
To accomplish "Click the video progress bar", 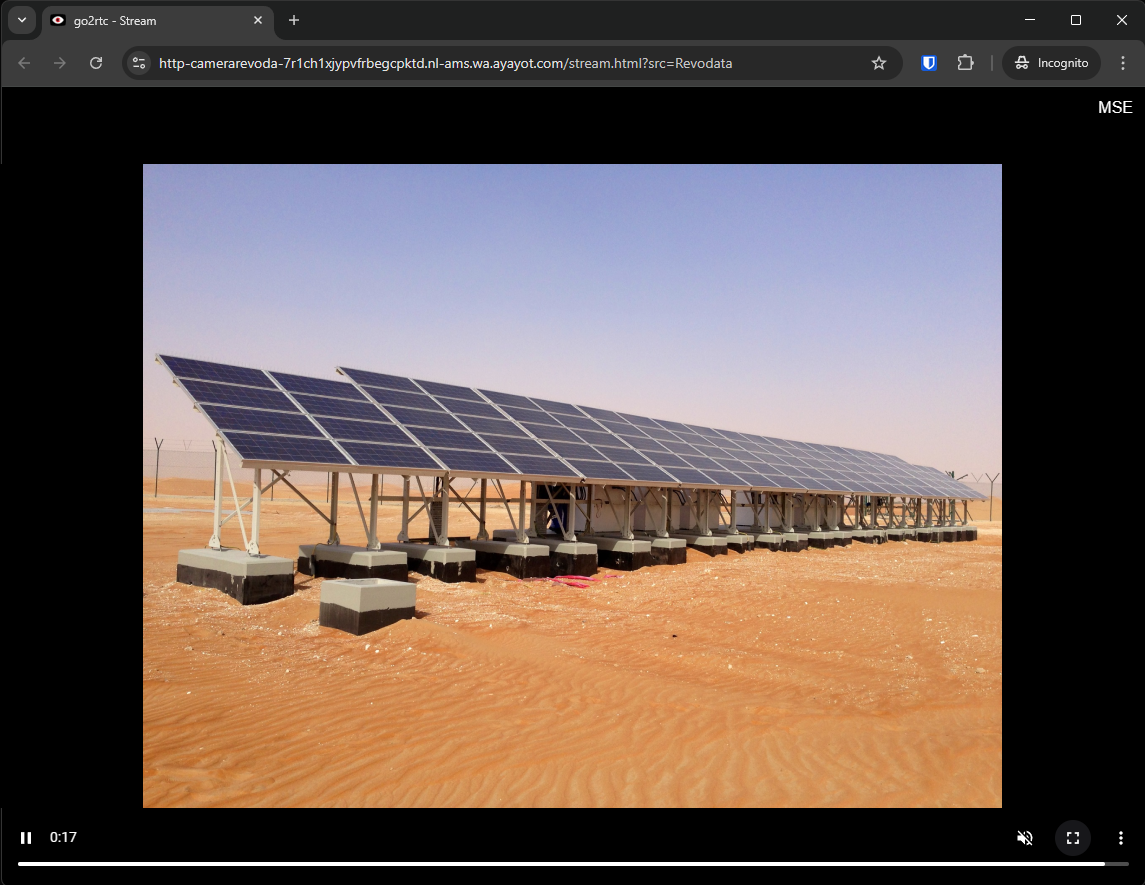I will coord(560,863).
